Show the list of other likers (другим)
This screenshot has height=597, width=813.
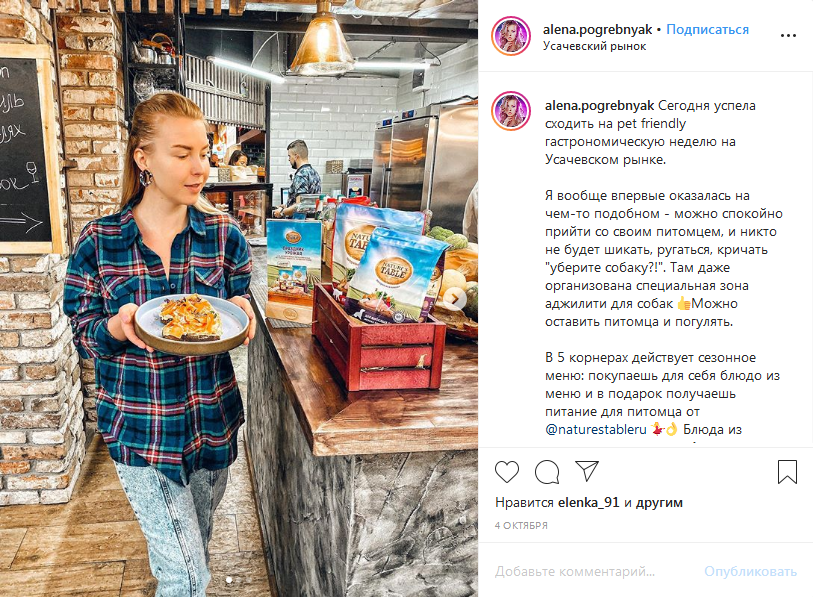point(659,502)
